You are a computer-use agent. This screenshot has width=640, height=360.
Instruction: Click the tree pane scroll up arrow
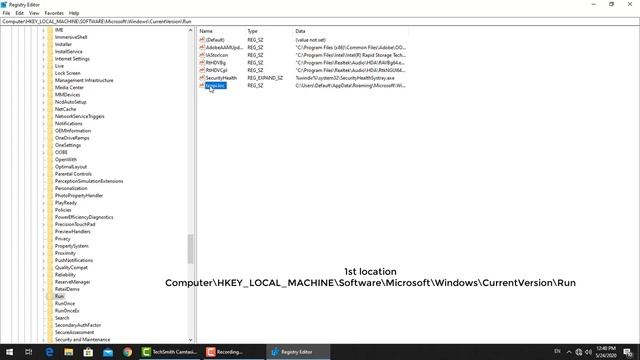(x=190, y=31)
